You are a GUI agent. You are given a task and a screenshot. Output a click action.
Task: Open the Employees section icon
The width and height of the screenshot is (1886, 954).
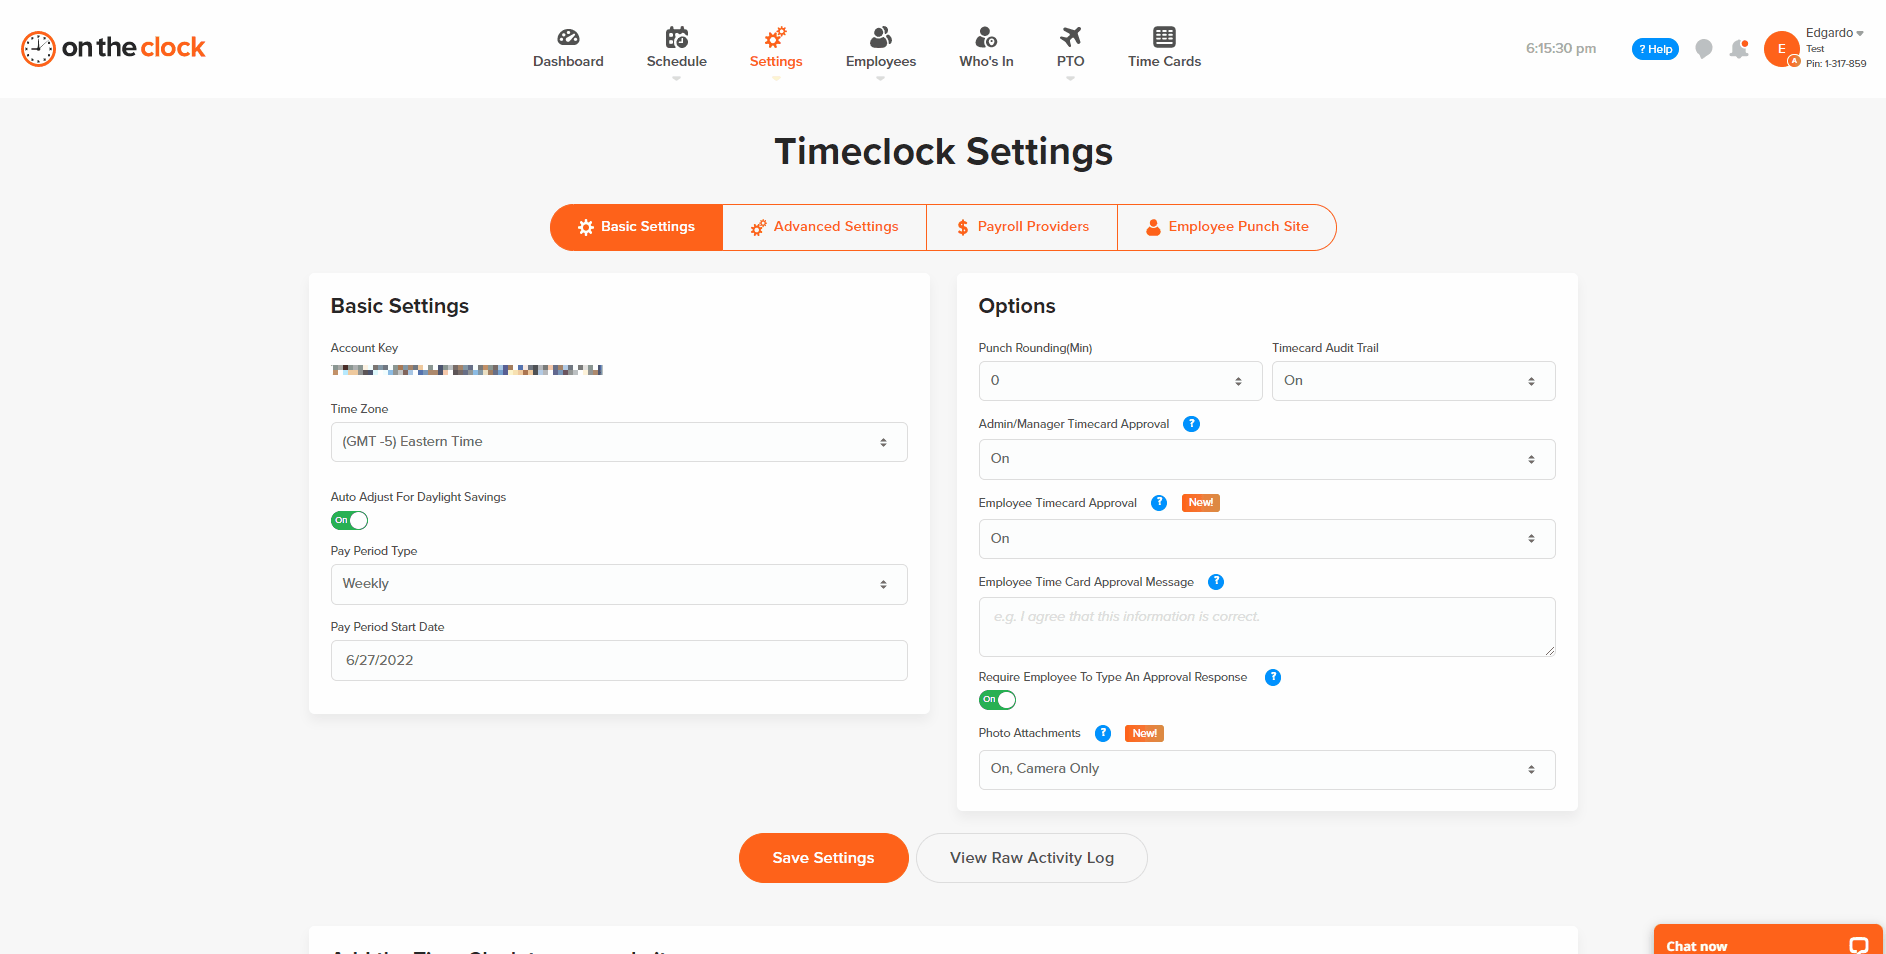(880, 38)
